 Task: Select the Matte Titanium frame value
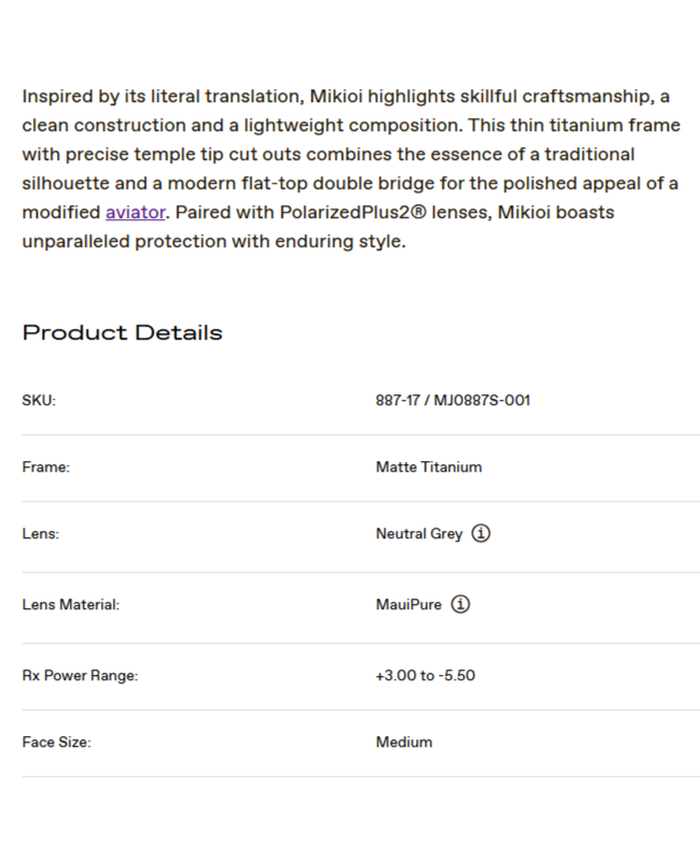(429, 467)
